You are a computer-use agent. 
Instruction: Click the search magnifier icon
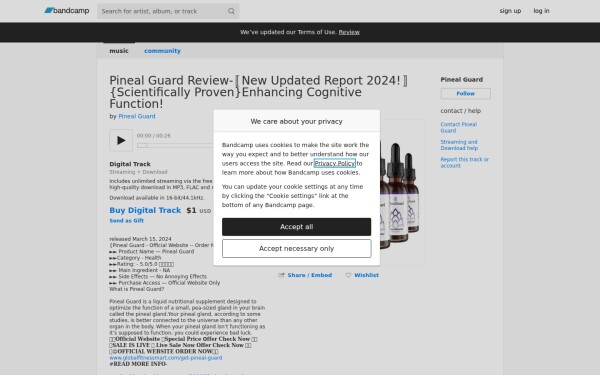pyautogui.click(x=231, y=11)
